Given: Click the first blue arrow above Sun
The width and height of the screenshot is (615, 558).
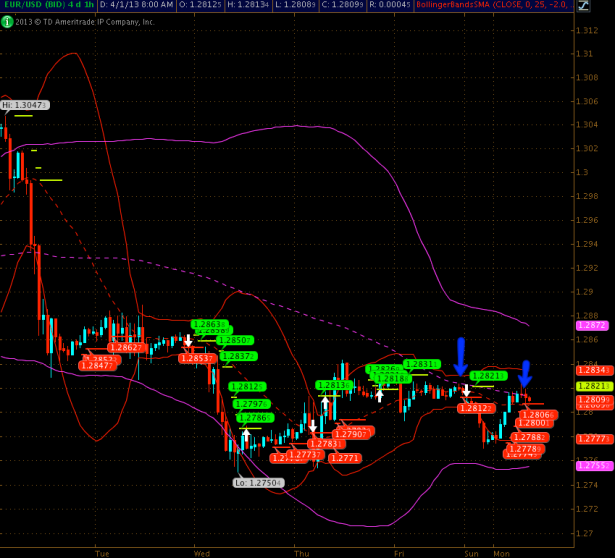Looking at the screenshot, I should (x=461, y=356).
